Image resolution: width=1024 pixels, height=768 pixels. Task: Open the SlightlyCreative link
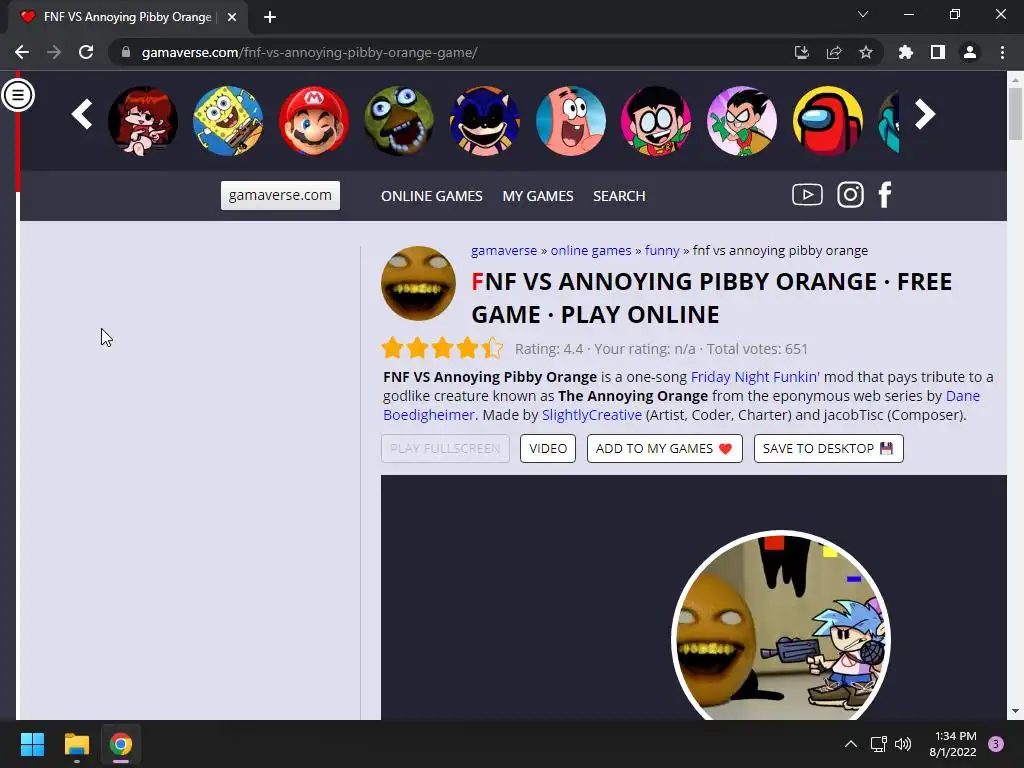coord(592,415)
